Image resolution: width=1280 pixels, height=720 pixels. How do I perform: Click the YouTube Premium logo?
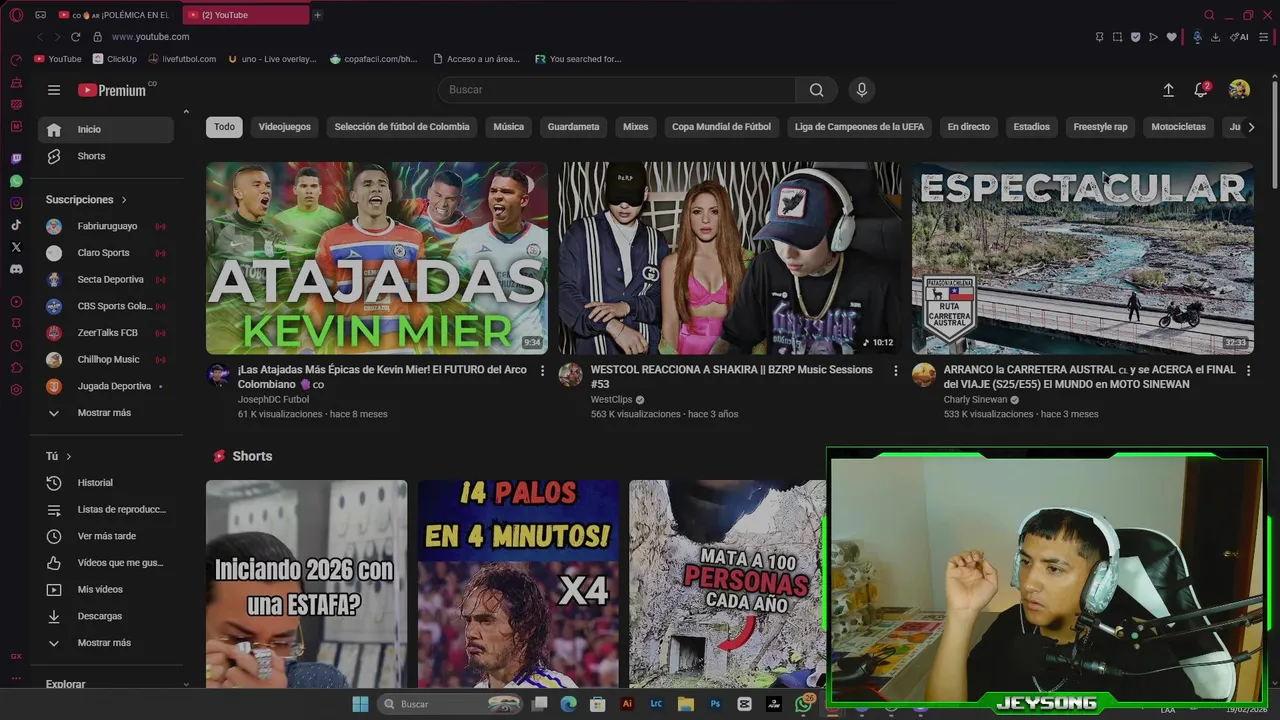point(114,90)
